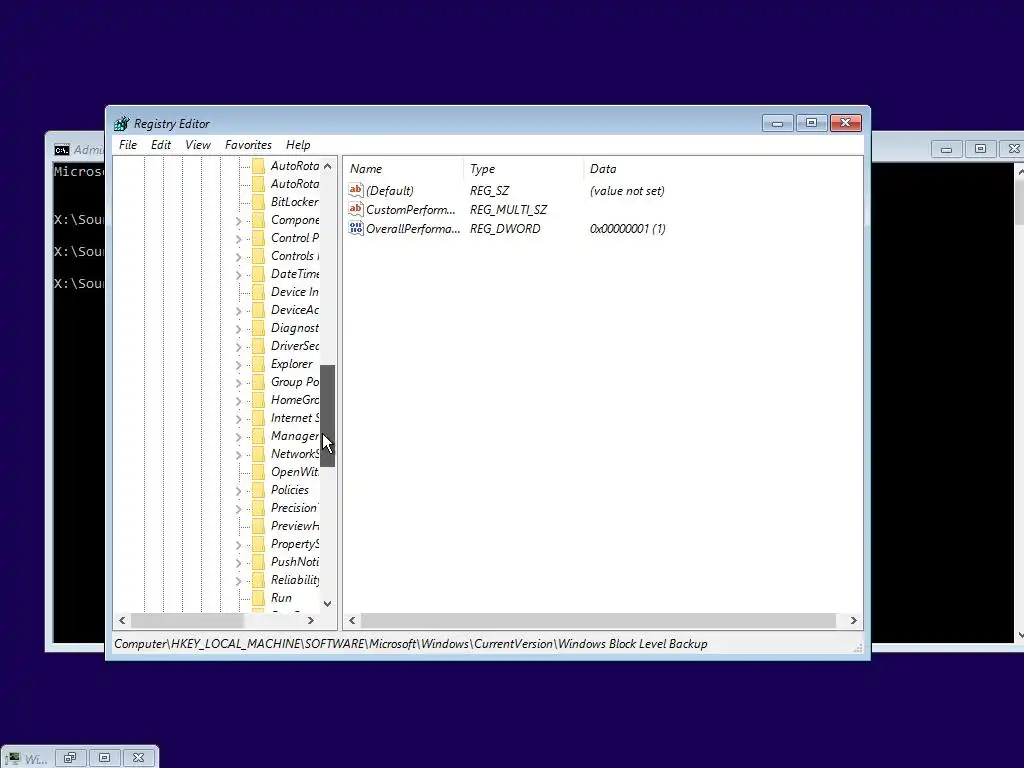
Task: Maximize the Registry Editor window
Action: point(811,123)
